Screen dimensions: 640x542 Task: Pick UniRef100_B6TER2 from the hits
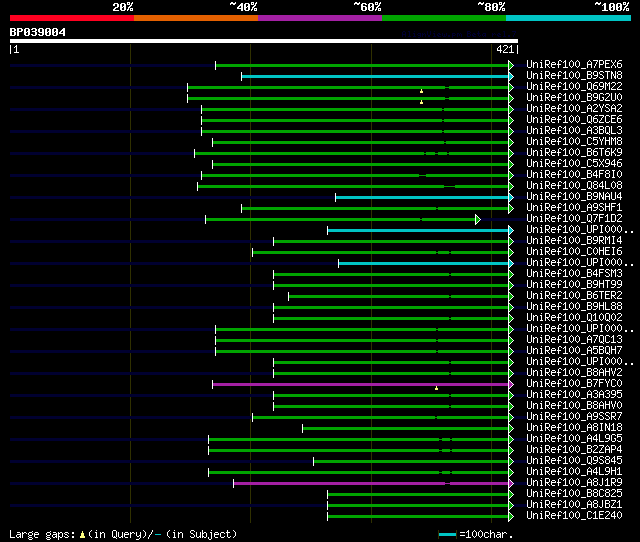574,296
